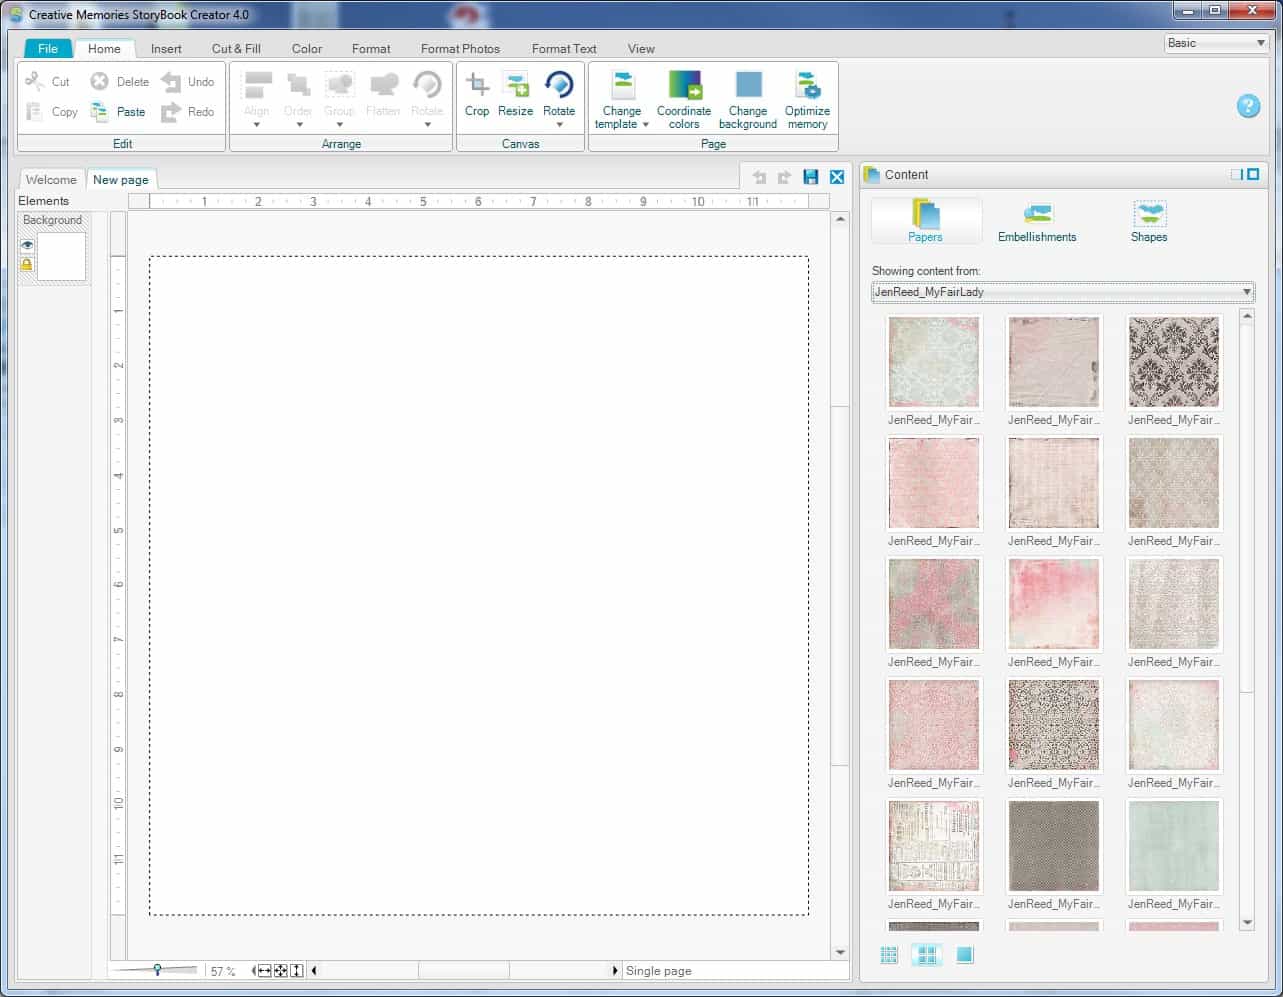The height and width of the screenshot is (997, 1283).
Task: Select the black lace pattern paper thumbnail
Action: tap(1054, 725)
